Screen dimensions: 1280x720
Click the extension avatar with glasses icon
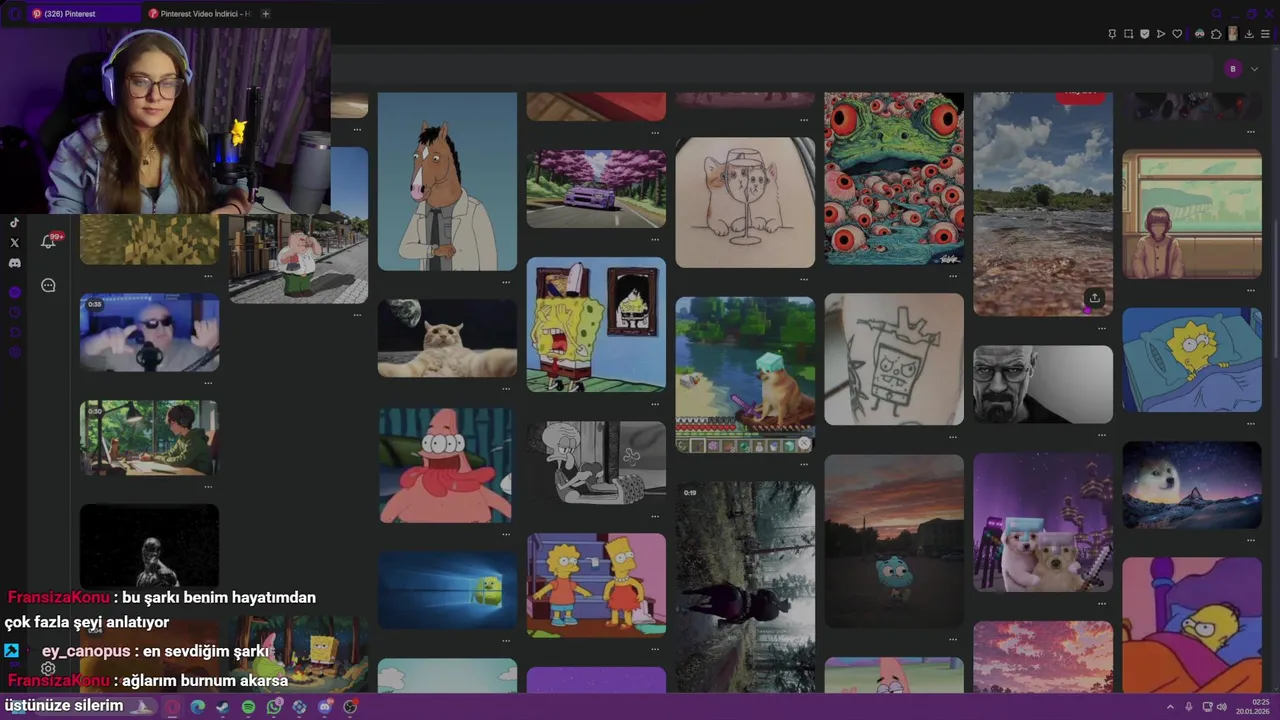1200,34
